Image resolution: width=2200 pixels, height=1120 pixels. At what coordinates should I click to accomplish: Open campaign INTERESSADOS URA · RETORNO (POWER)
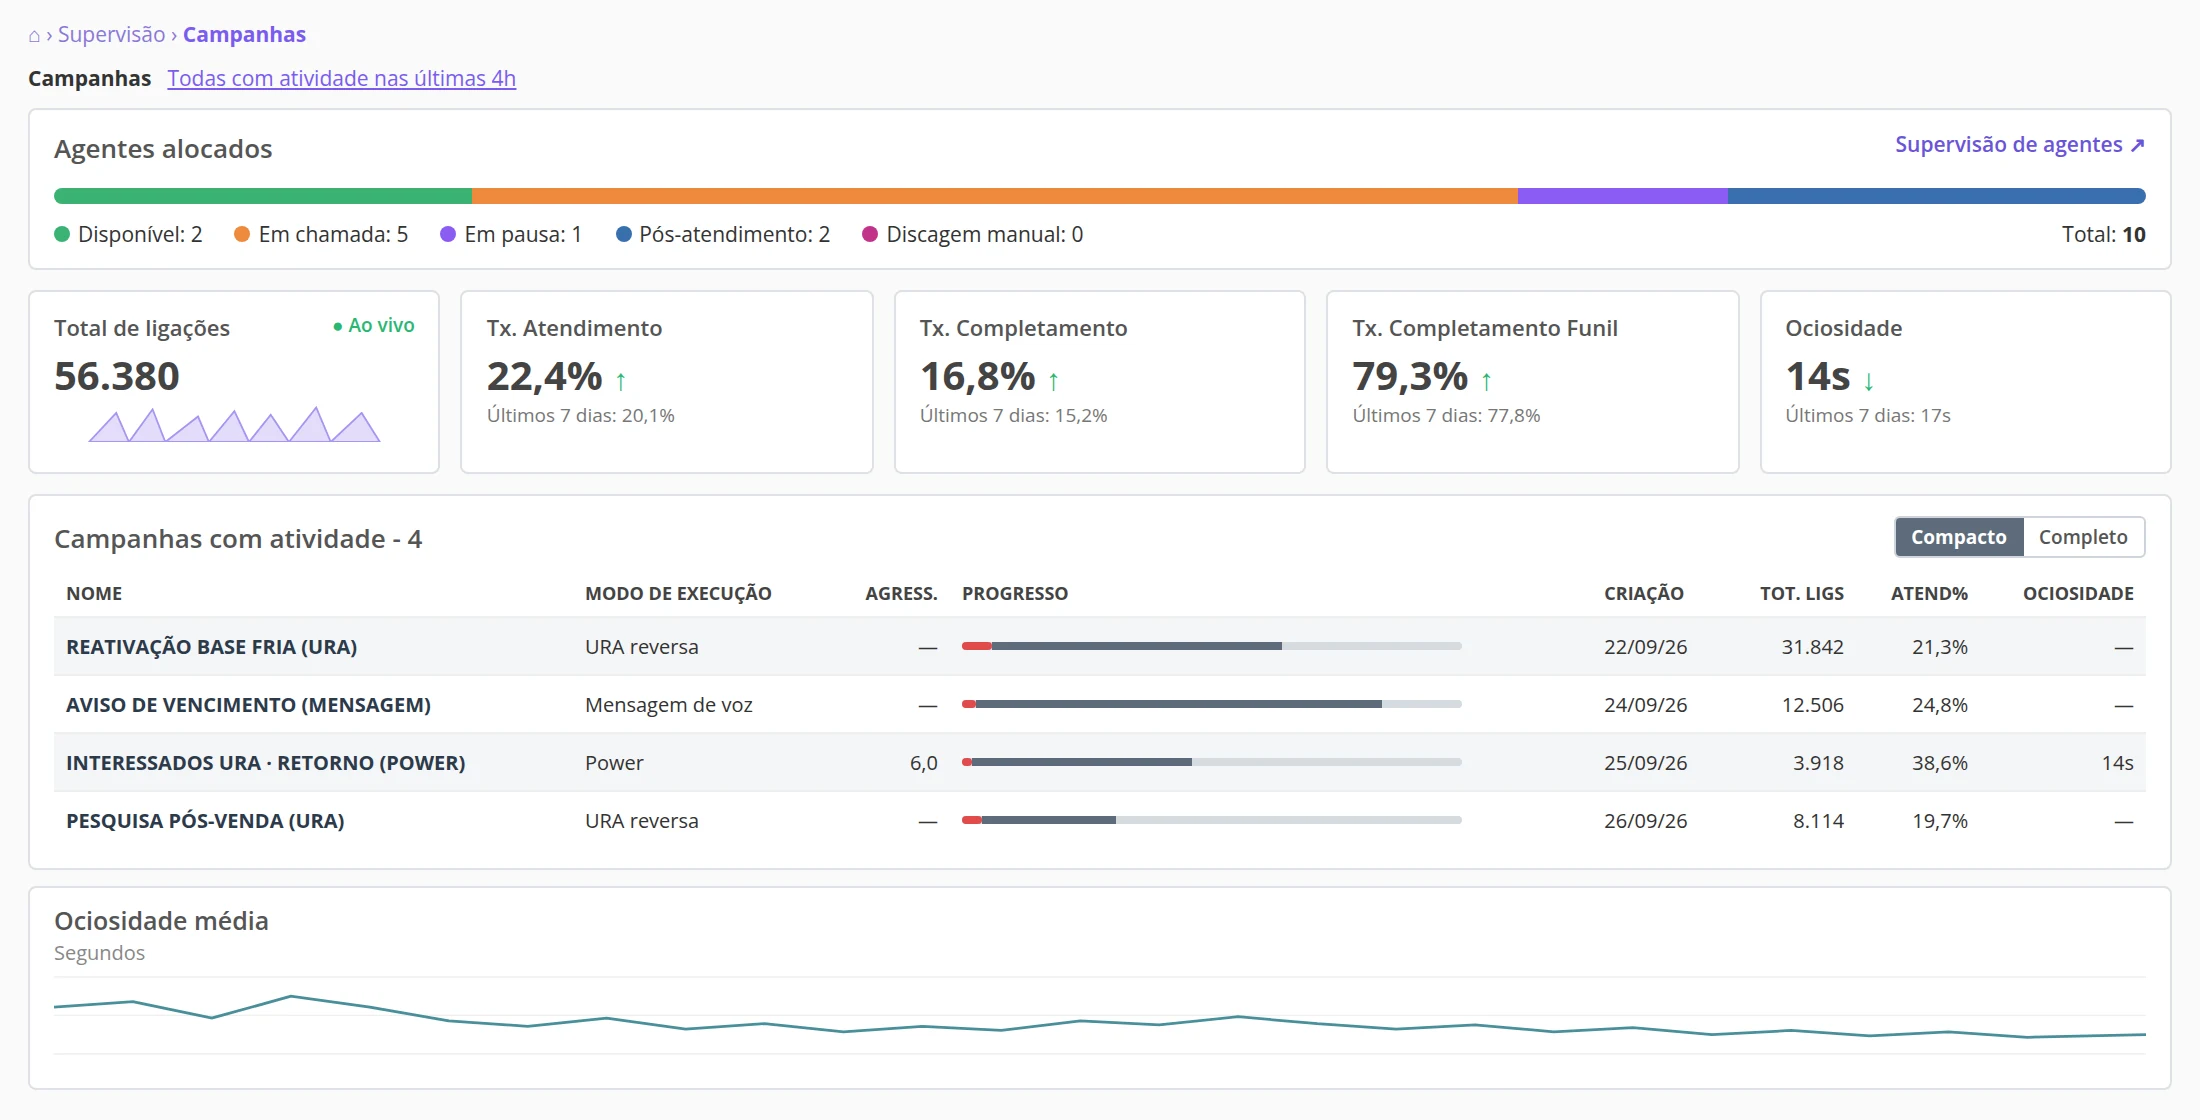click(x=265, y=763)
